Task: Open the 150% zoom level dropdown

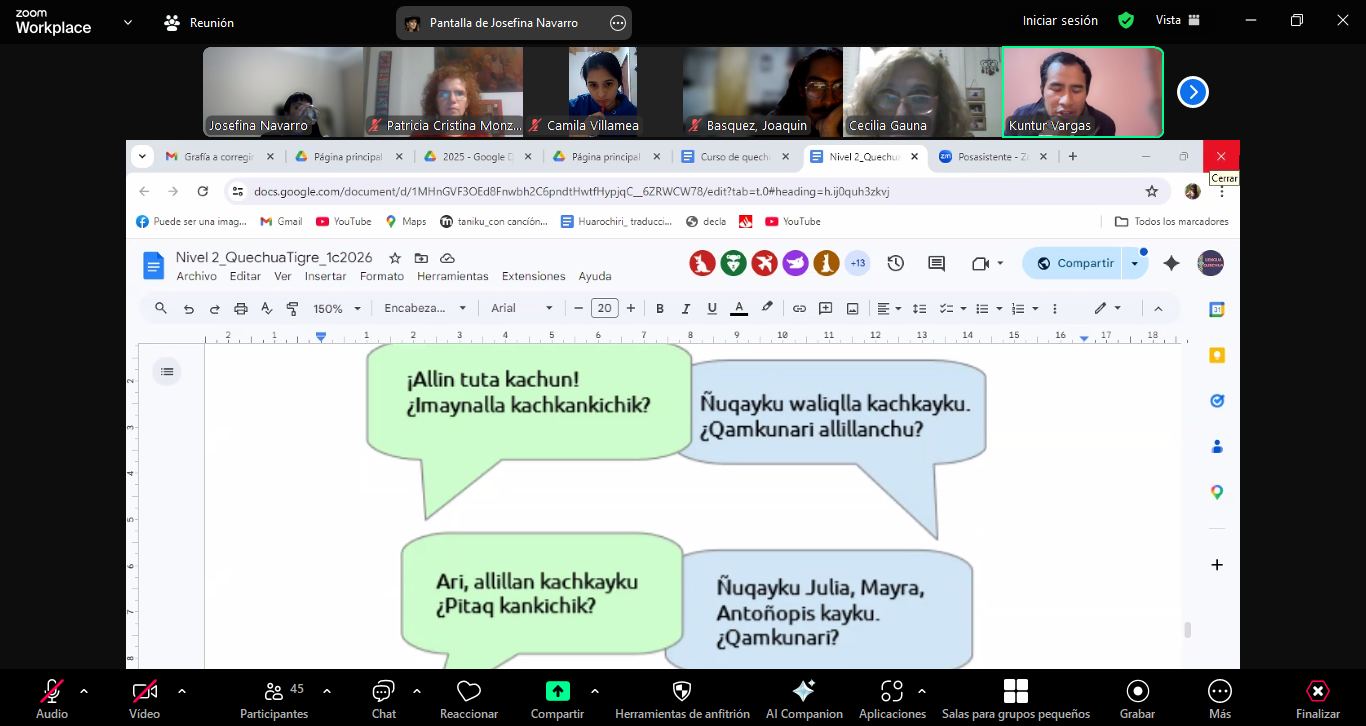Action: pos(336,309)
